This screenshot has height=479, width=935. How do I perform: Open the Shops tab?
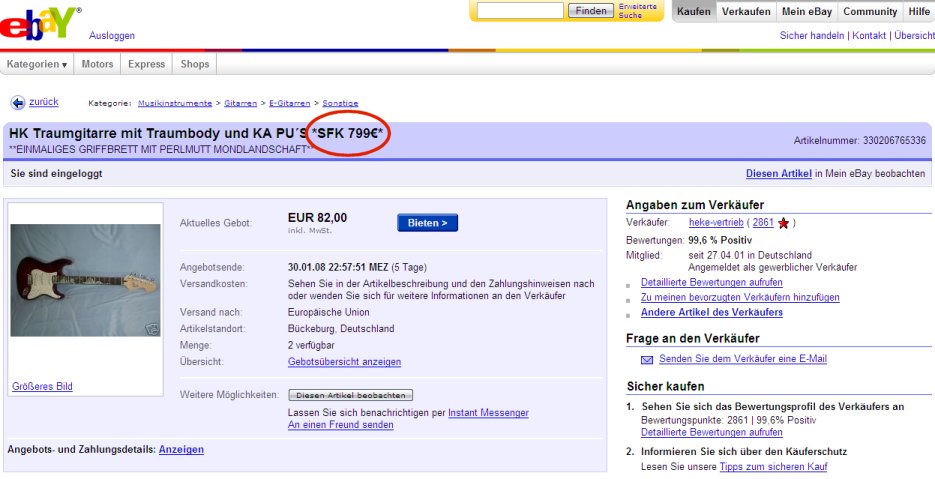click(194, 64)
